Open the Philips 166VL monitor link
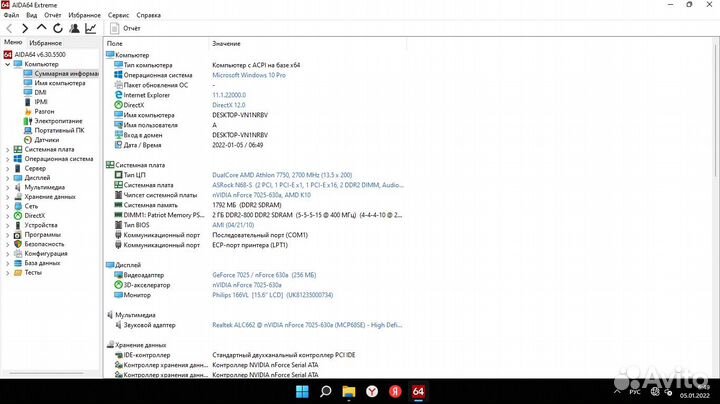Viewport: 720px width, 404px height. (x=273, y=295)
